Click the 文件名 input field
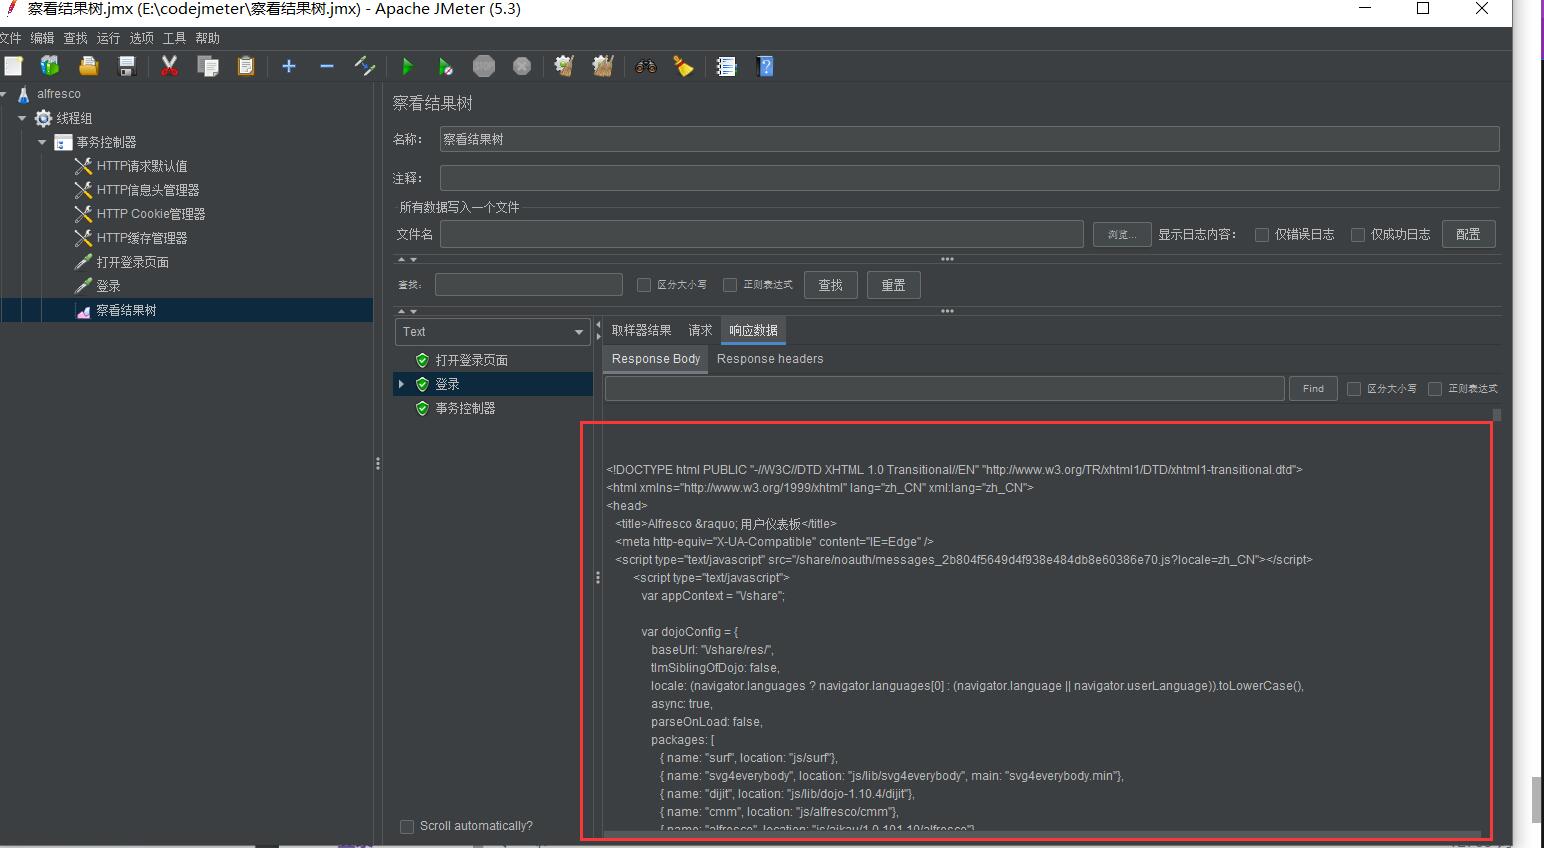Image resolution: width=1544 pixels, height=848 pixels. [762, 234]
